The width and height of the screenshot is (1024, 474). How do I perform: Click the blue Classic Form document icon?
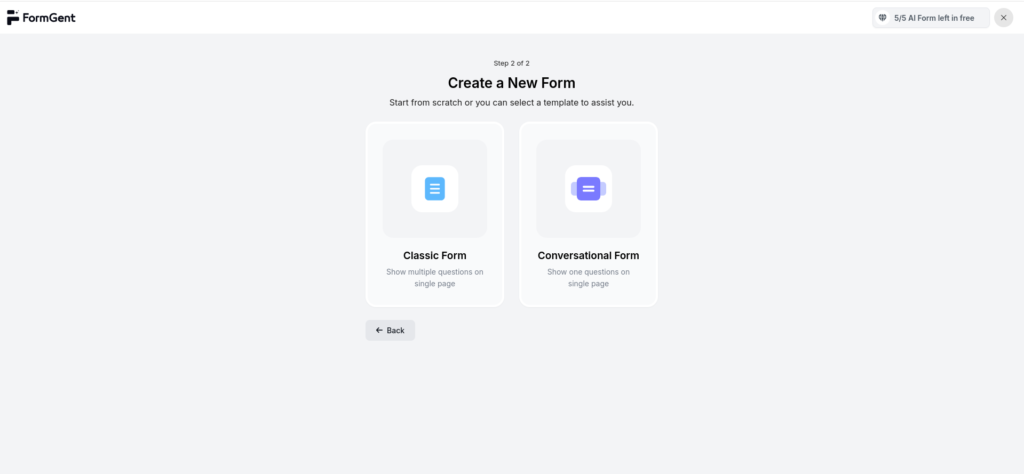tap(435, 188)
